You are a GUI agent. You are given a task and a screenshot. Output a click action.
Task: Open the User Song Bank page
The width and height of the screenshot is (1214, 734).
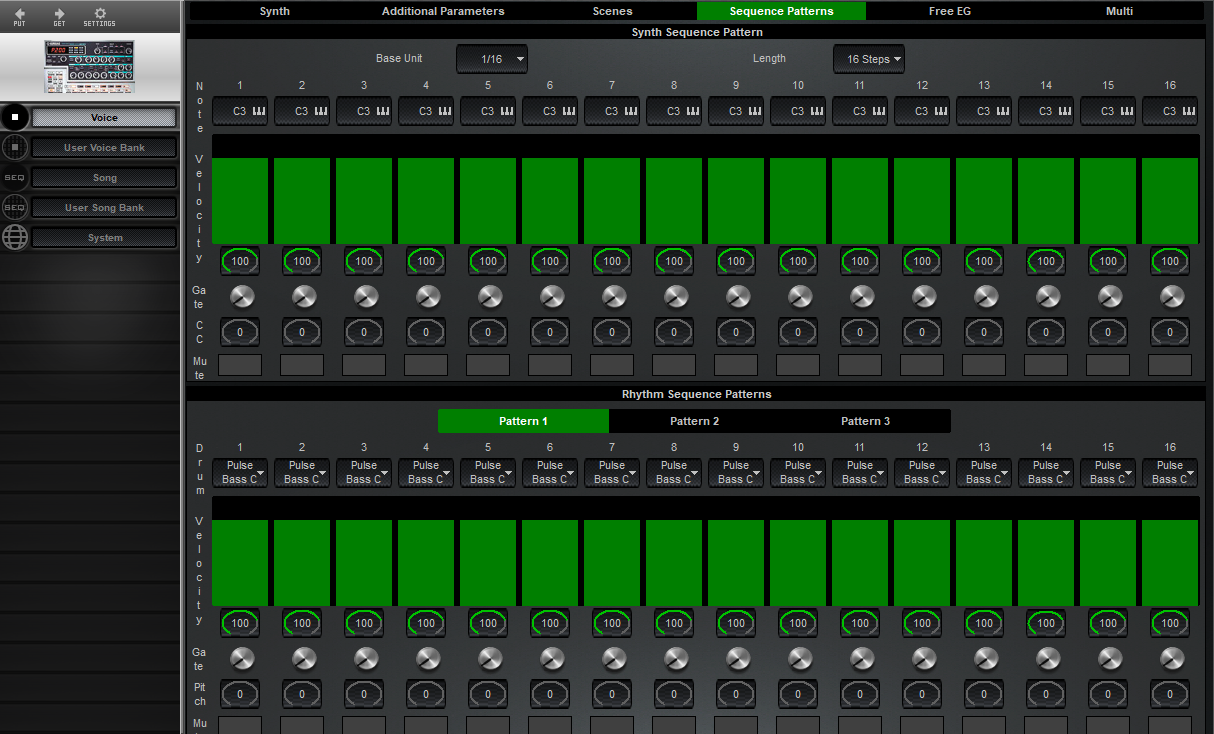pos(104,207)
